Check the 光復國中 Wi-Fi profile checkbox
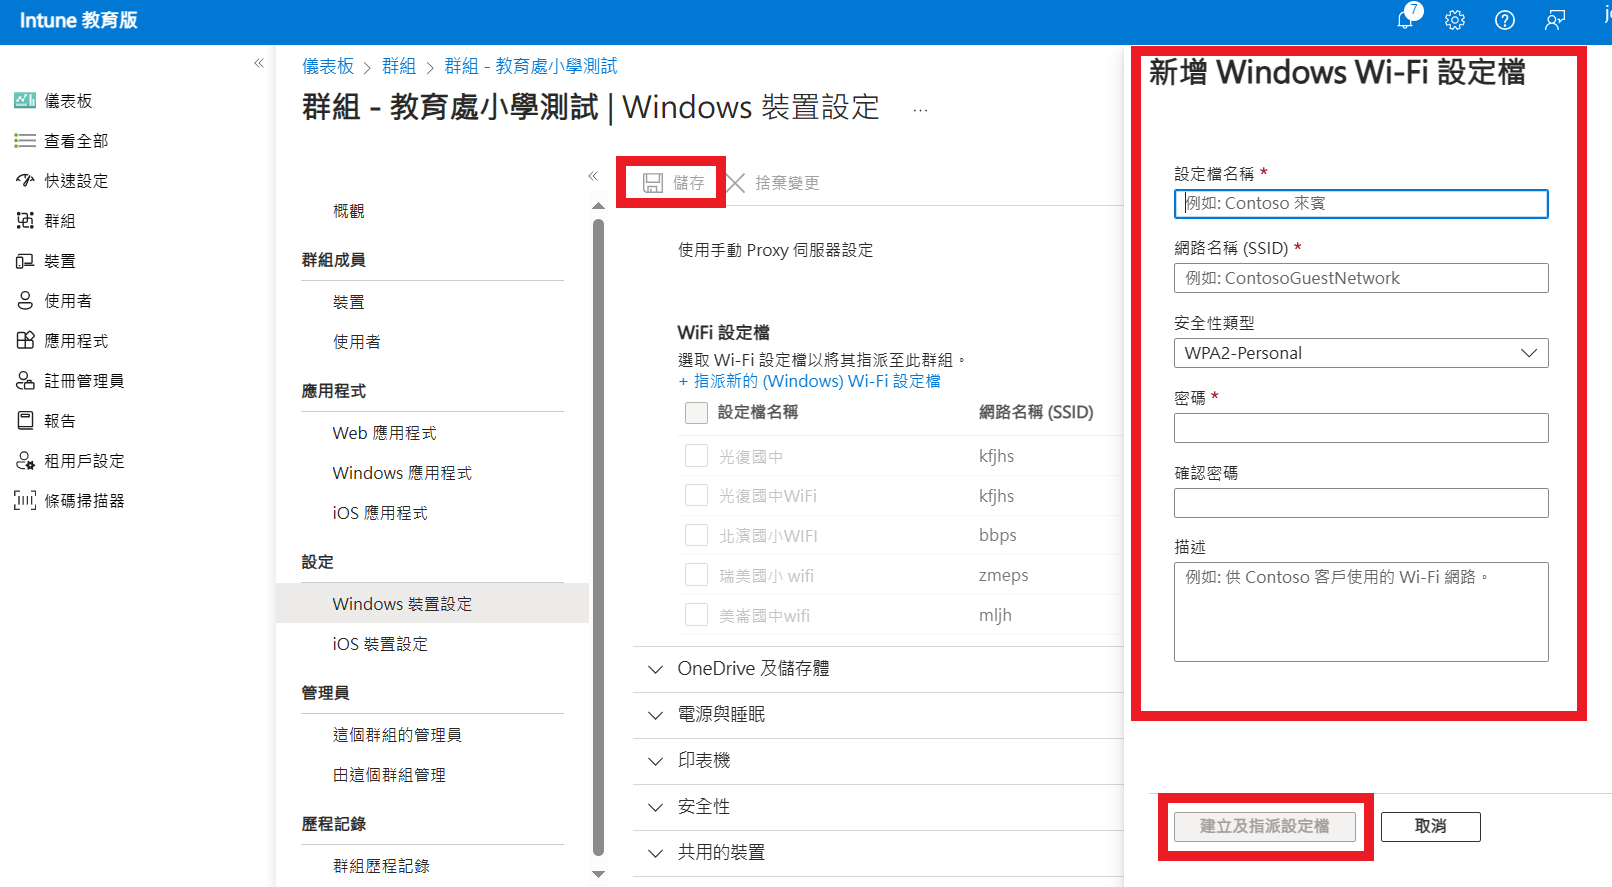1612x887 pixels. click(x=696, y=456)
